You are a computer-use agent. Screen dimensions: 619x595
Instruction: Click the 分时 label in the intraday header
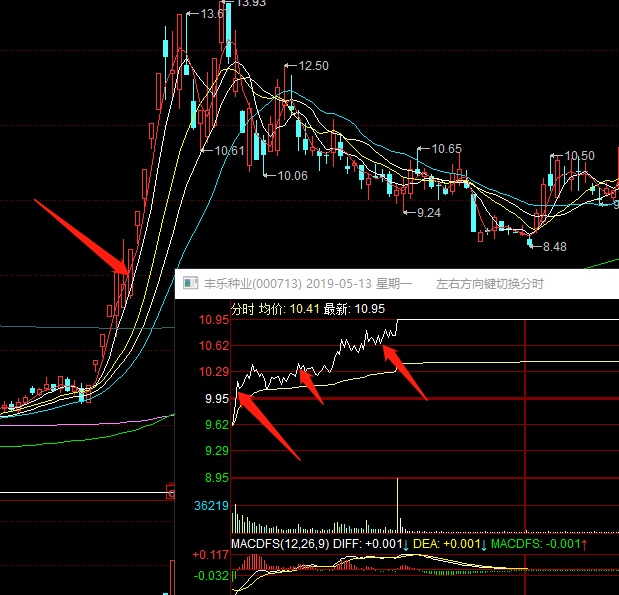[243, 309]
